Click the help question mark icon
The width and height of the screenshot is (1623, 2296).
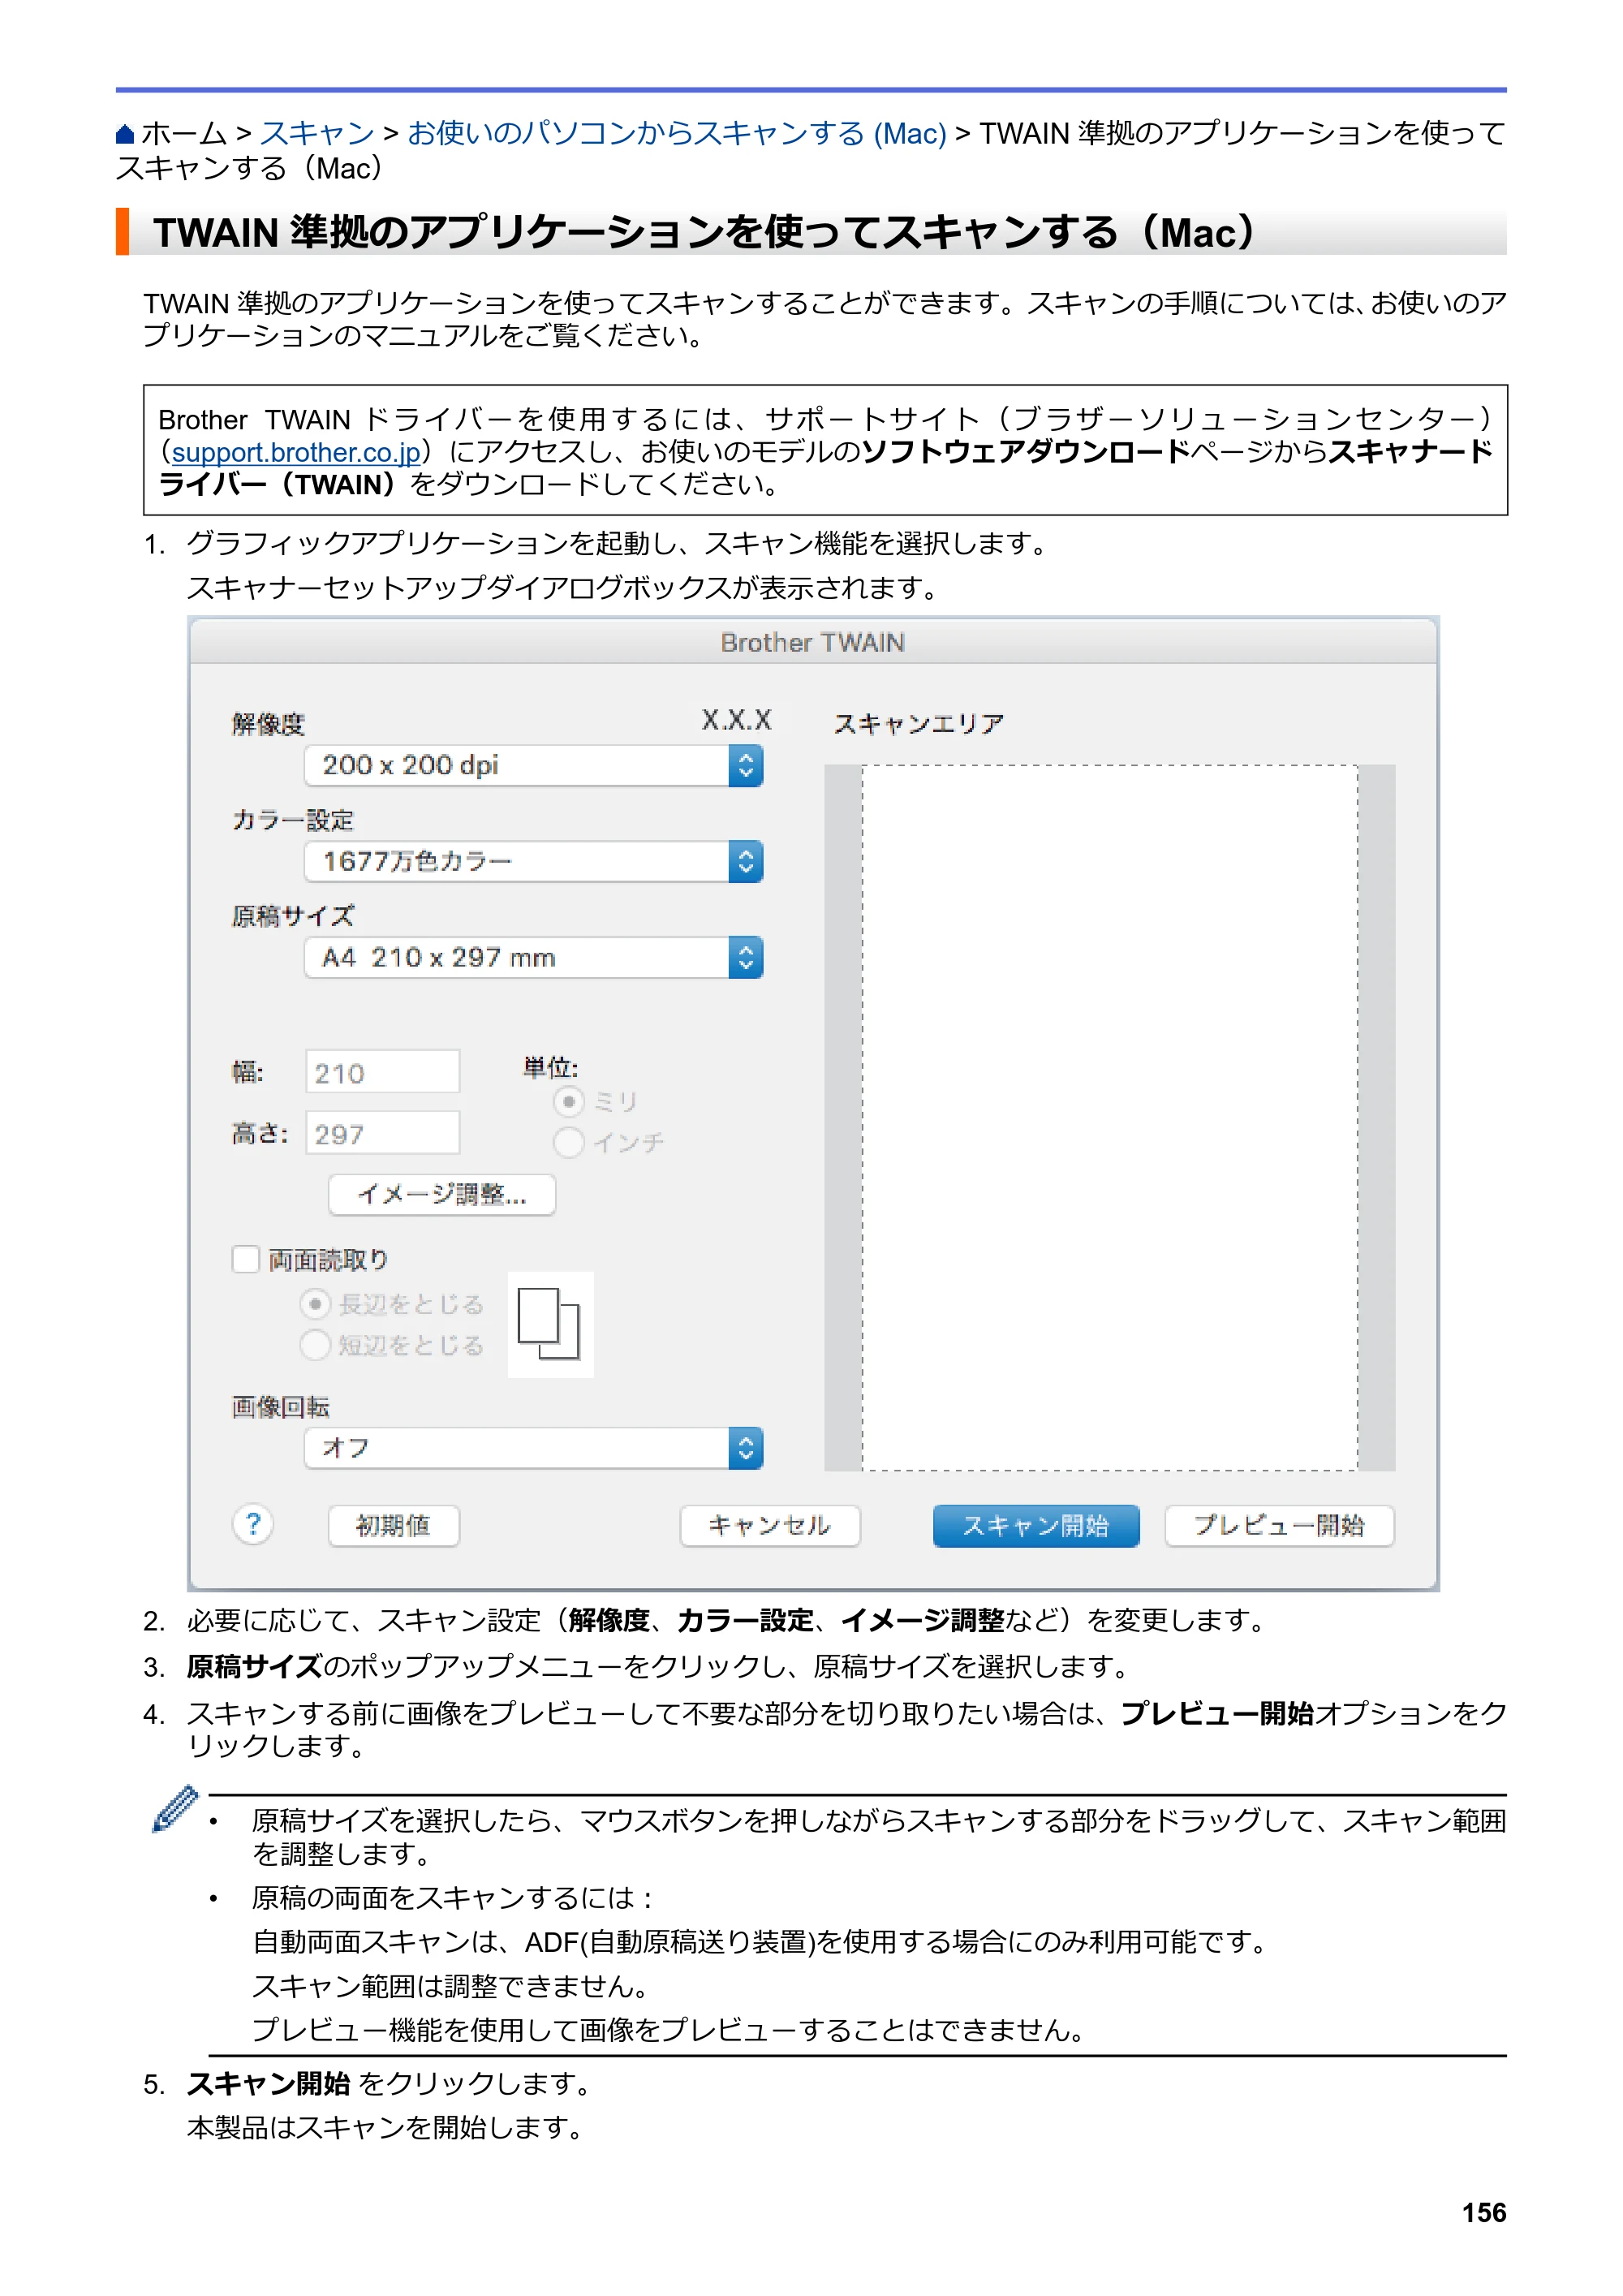253,1525
